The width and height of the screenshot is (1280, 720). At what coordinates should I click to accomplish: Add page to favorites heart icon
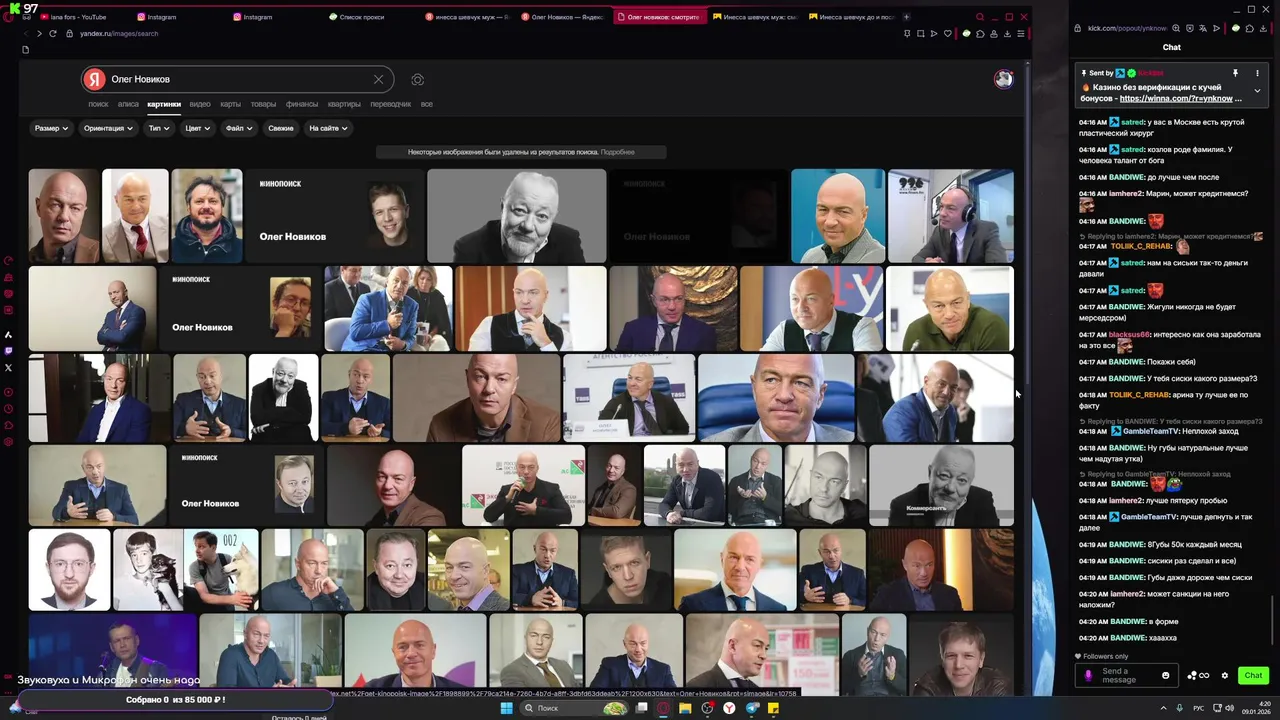point(947,33)
